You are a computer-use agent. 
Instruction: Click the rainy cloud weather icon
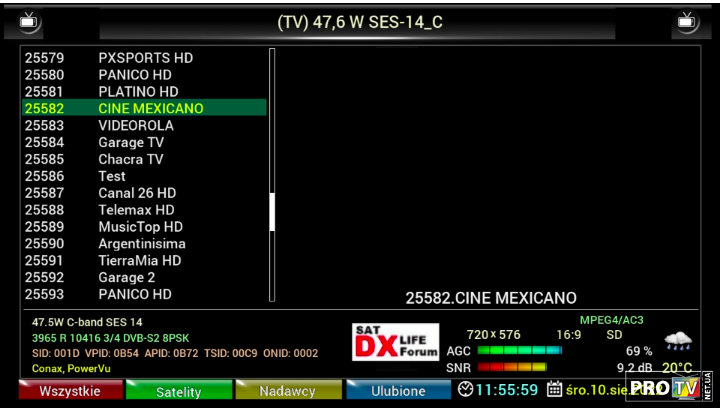[678, 341]
